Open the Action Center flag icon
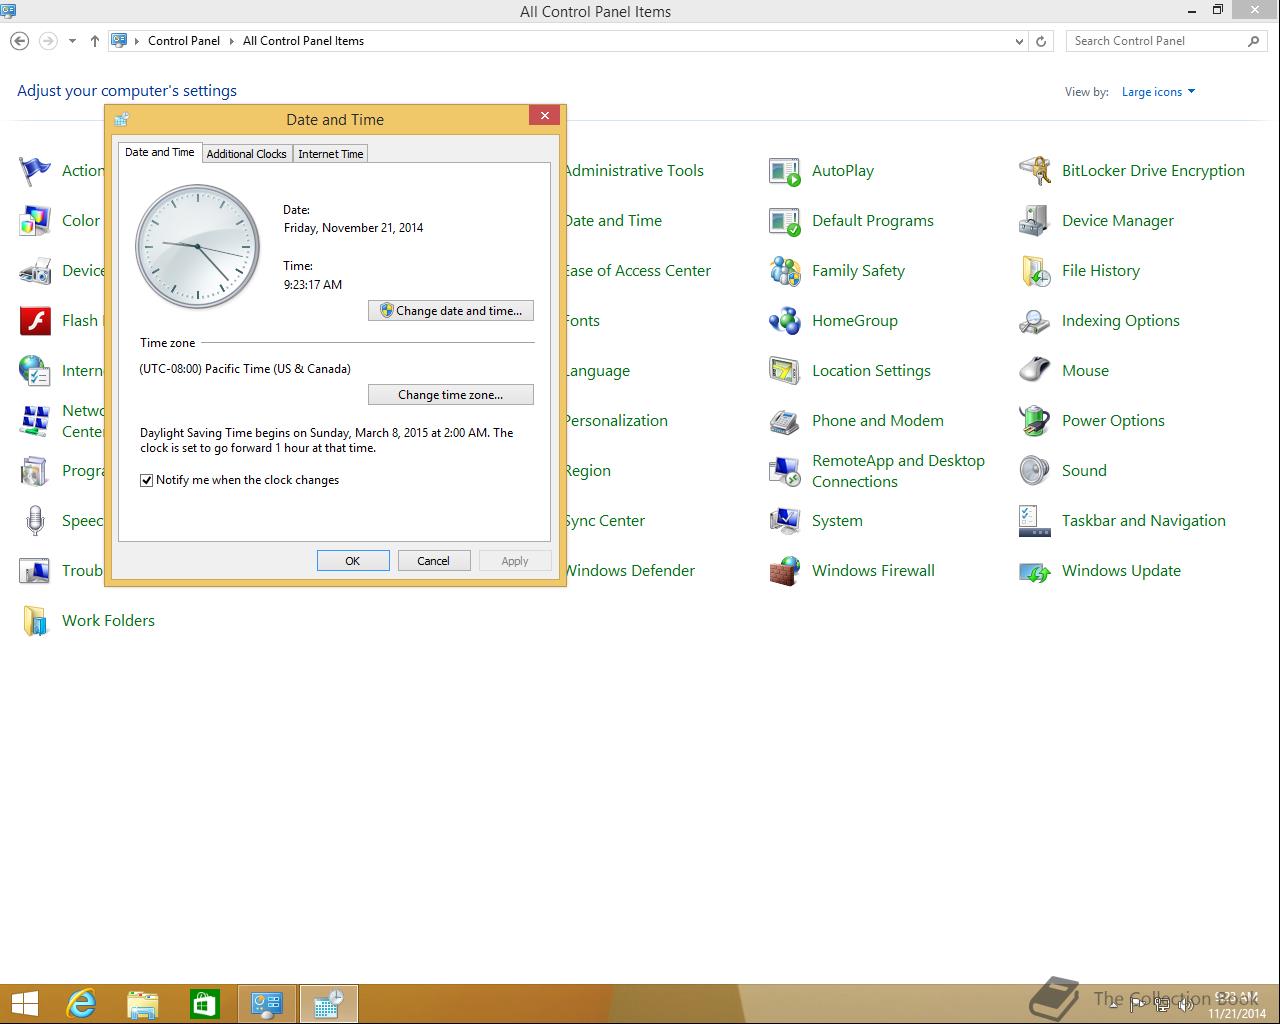Viewport: 1280px width, 1024px height. [35, 171]
